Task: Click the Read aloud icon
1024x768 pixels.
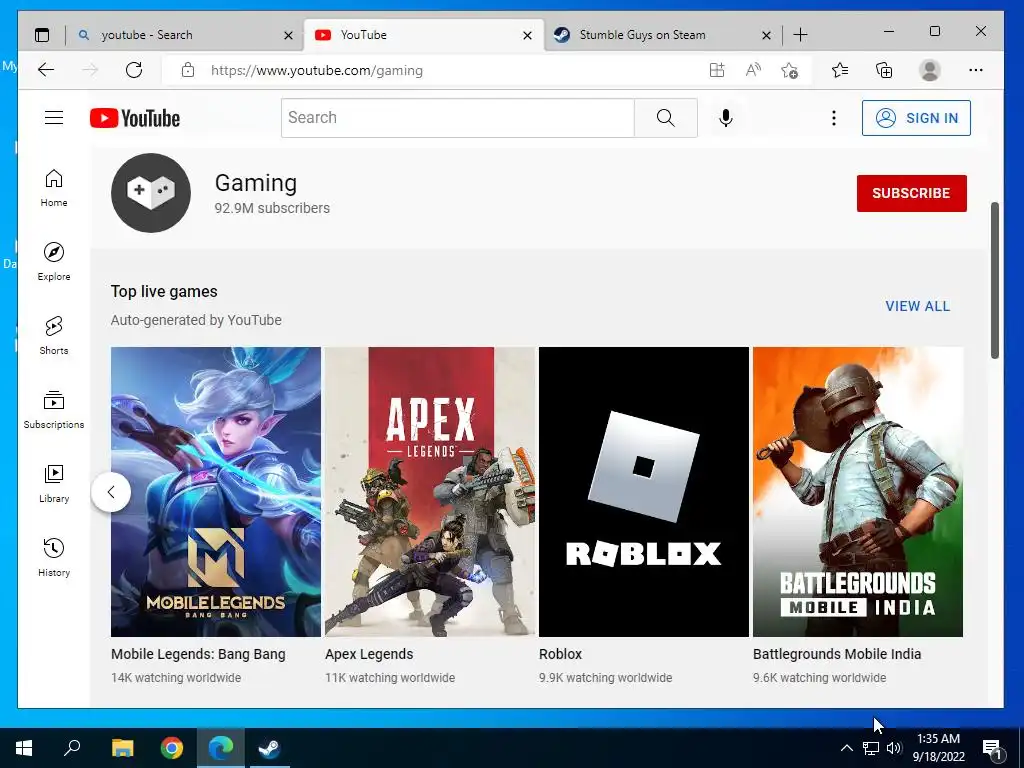Action: [753, 70]
